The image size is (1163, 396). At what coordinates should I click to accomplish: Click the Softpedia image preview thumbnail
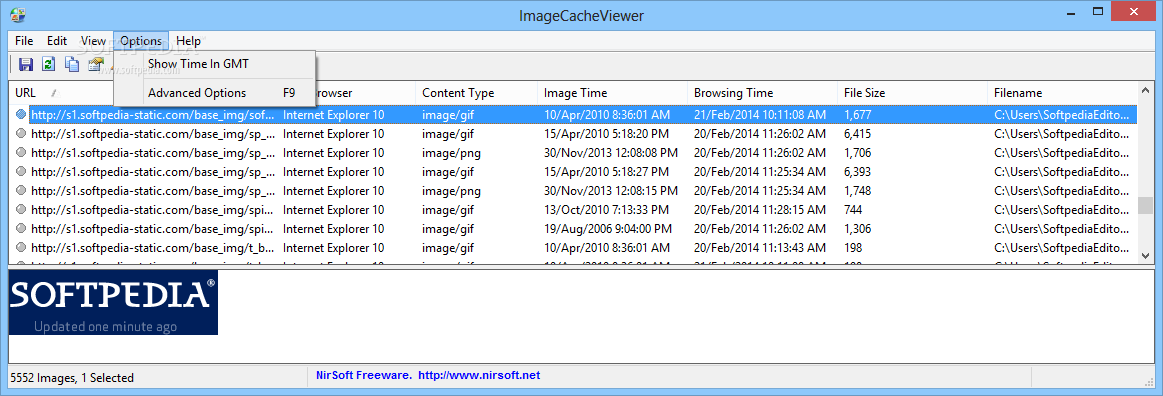(x=113, y=302)
